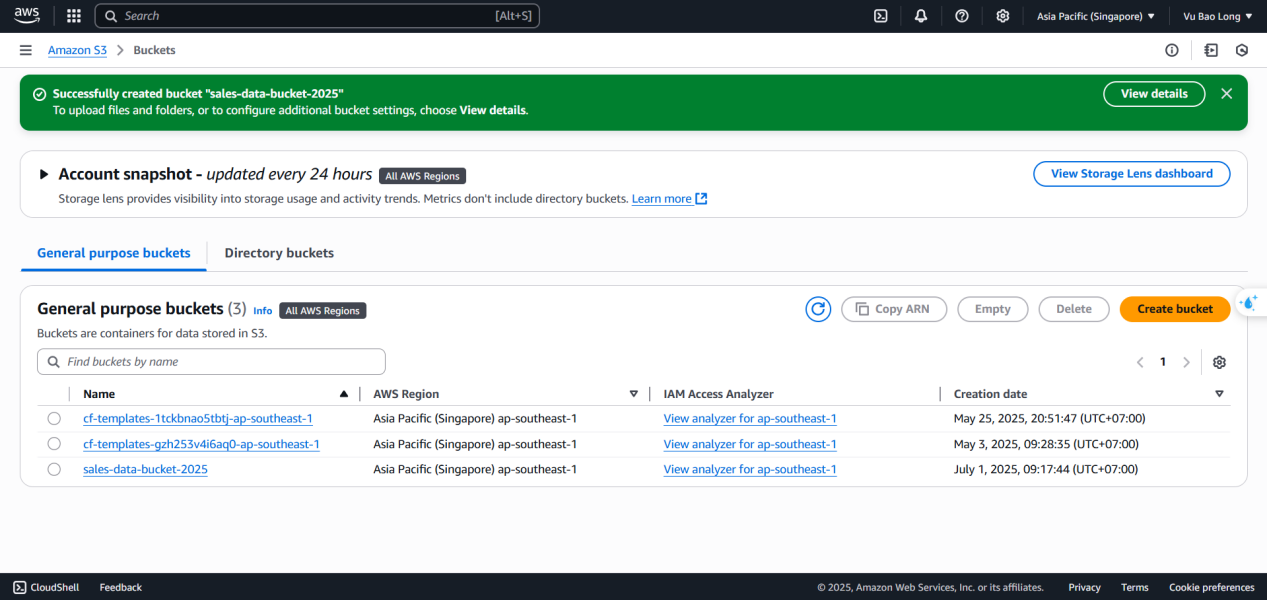Click the Info link next to General purpose buckets
The height and width of the screenshot is (600, 1267).
pyautogui.click(x=262, y=311)
